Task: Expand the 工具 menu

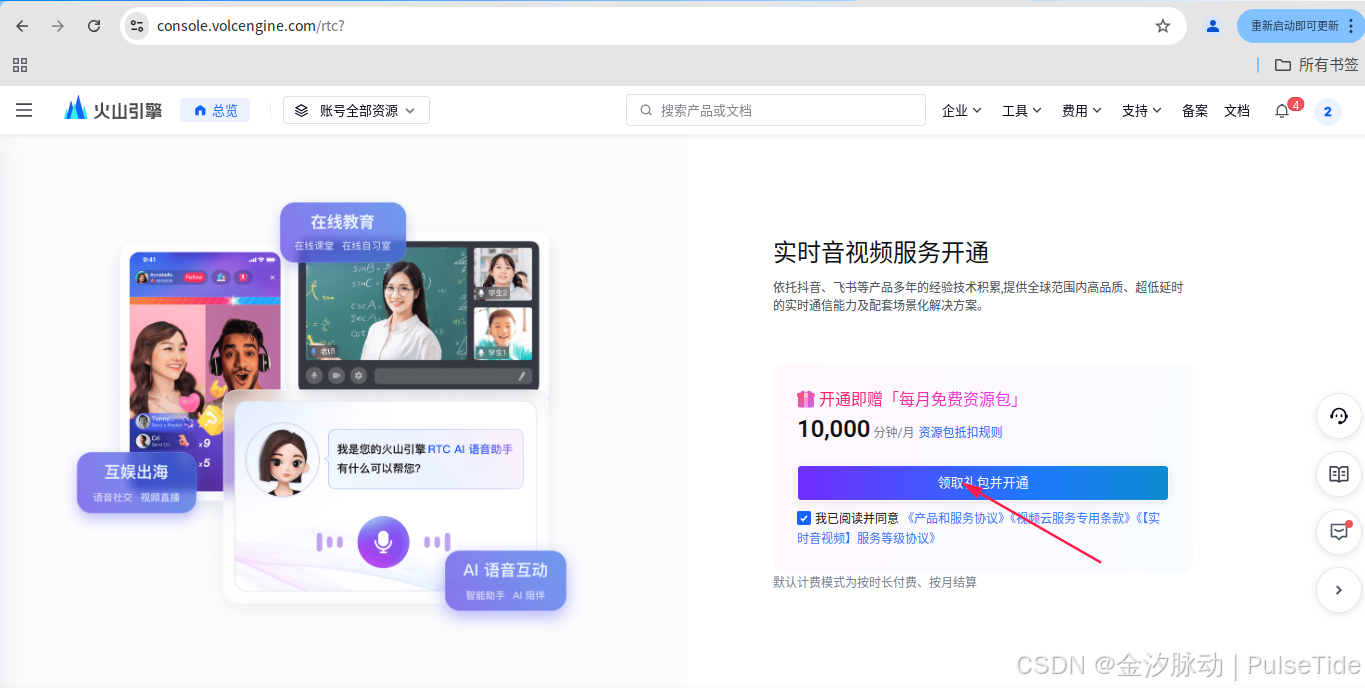Action: click(x=1022, y=111)
